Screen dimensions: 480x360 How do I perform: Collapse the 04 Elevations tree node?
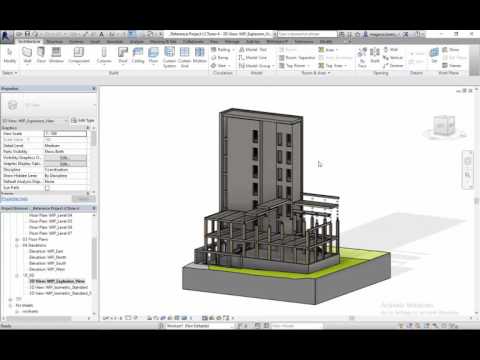(x=17, y=245)
